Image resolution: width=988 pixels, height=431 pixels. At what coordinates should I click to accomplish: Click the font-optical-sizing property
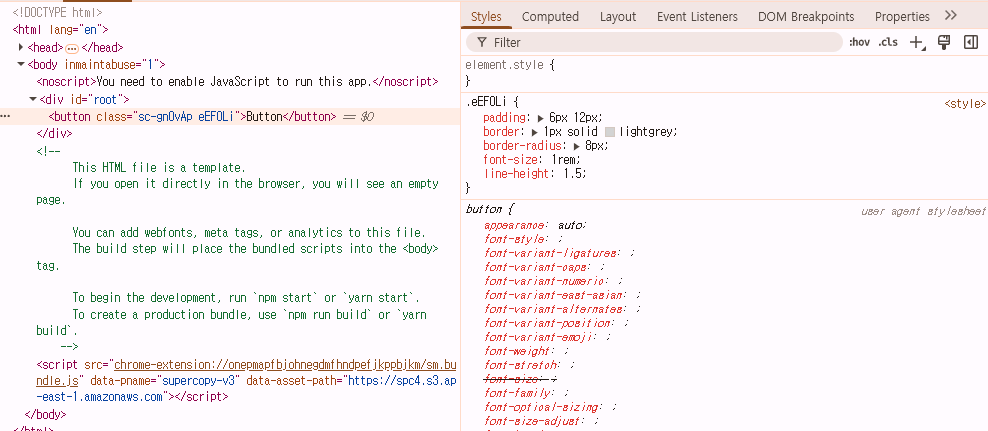542,407
